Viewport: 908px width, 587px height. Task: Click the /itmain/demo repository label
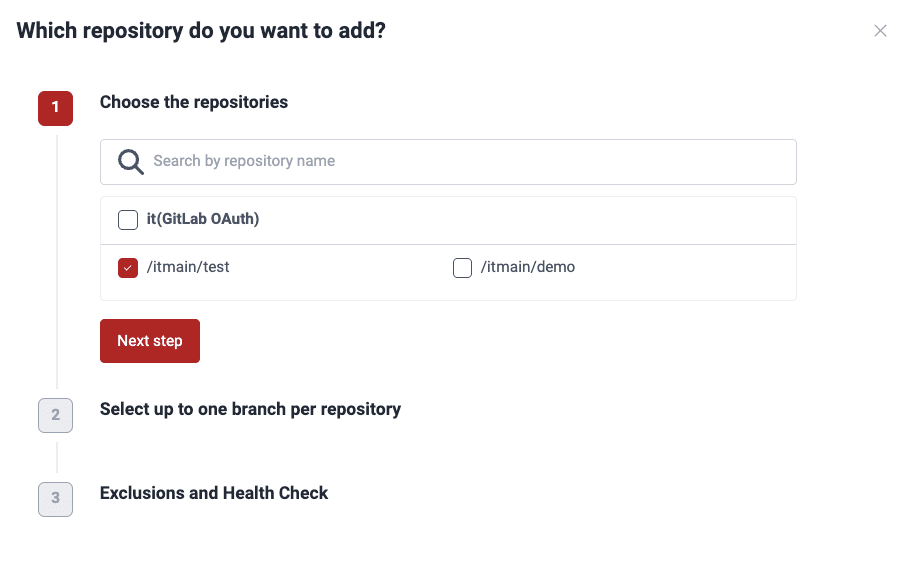pyautogui.click(x=528, y=267)
